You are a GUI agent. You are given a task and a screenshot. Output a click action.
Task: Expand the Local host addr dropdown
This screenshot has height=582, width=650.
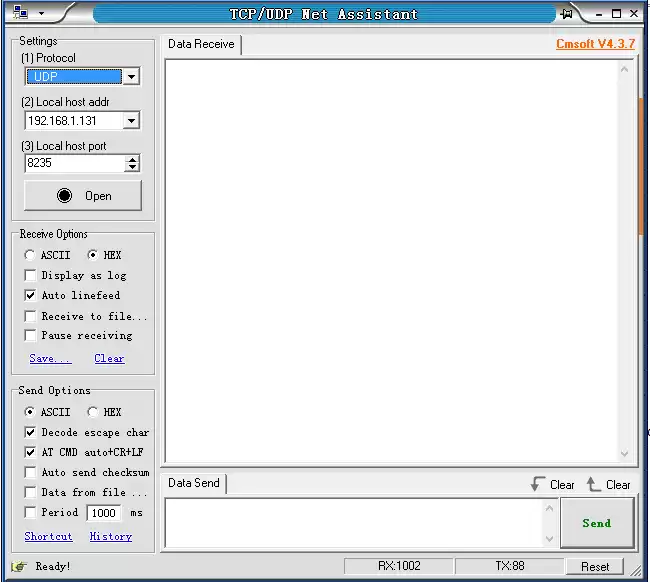pos(131,121)
